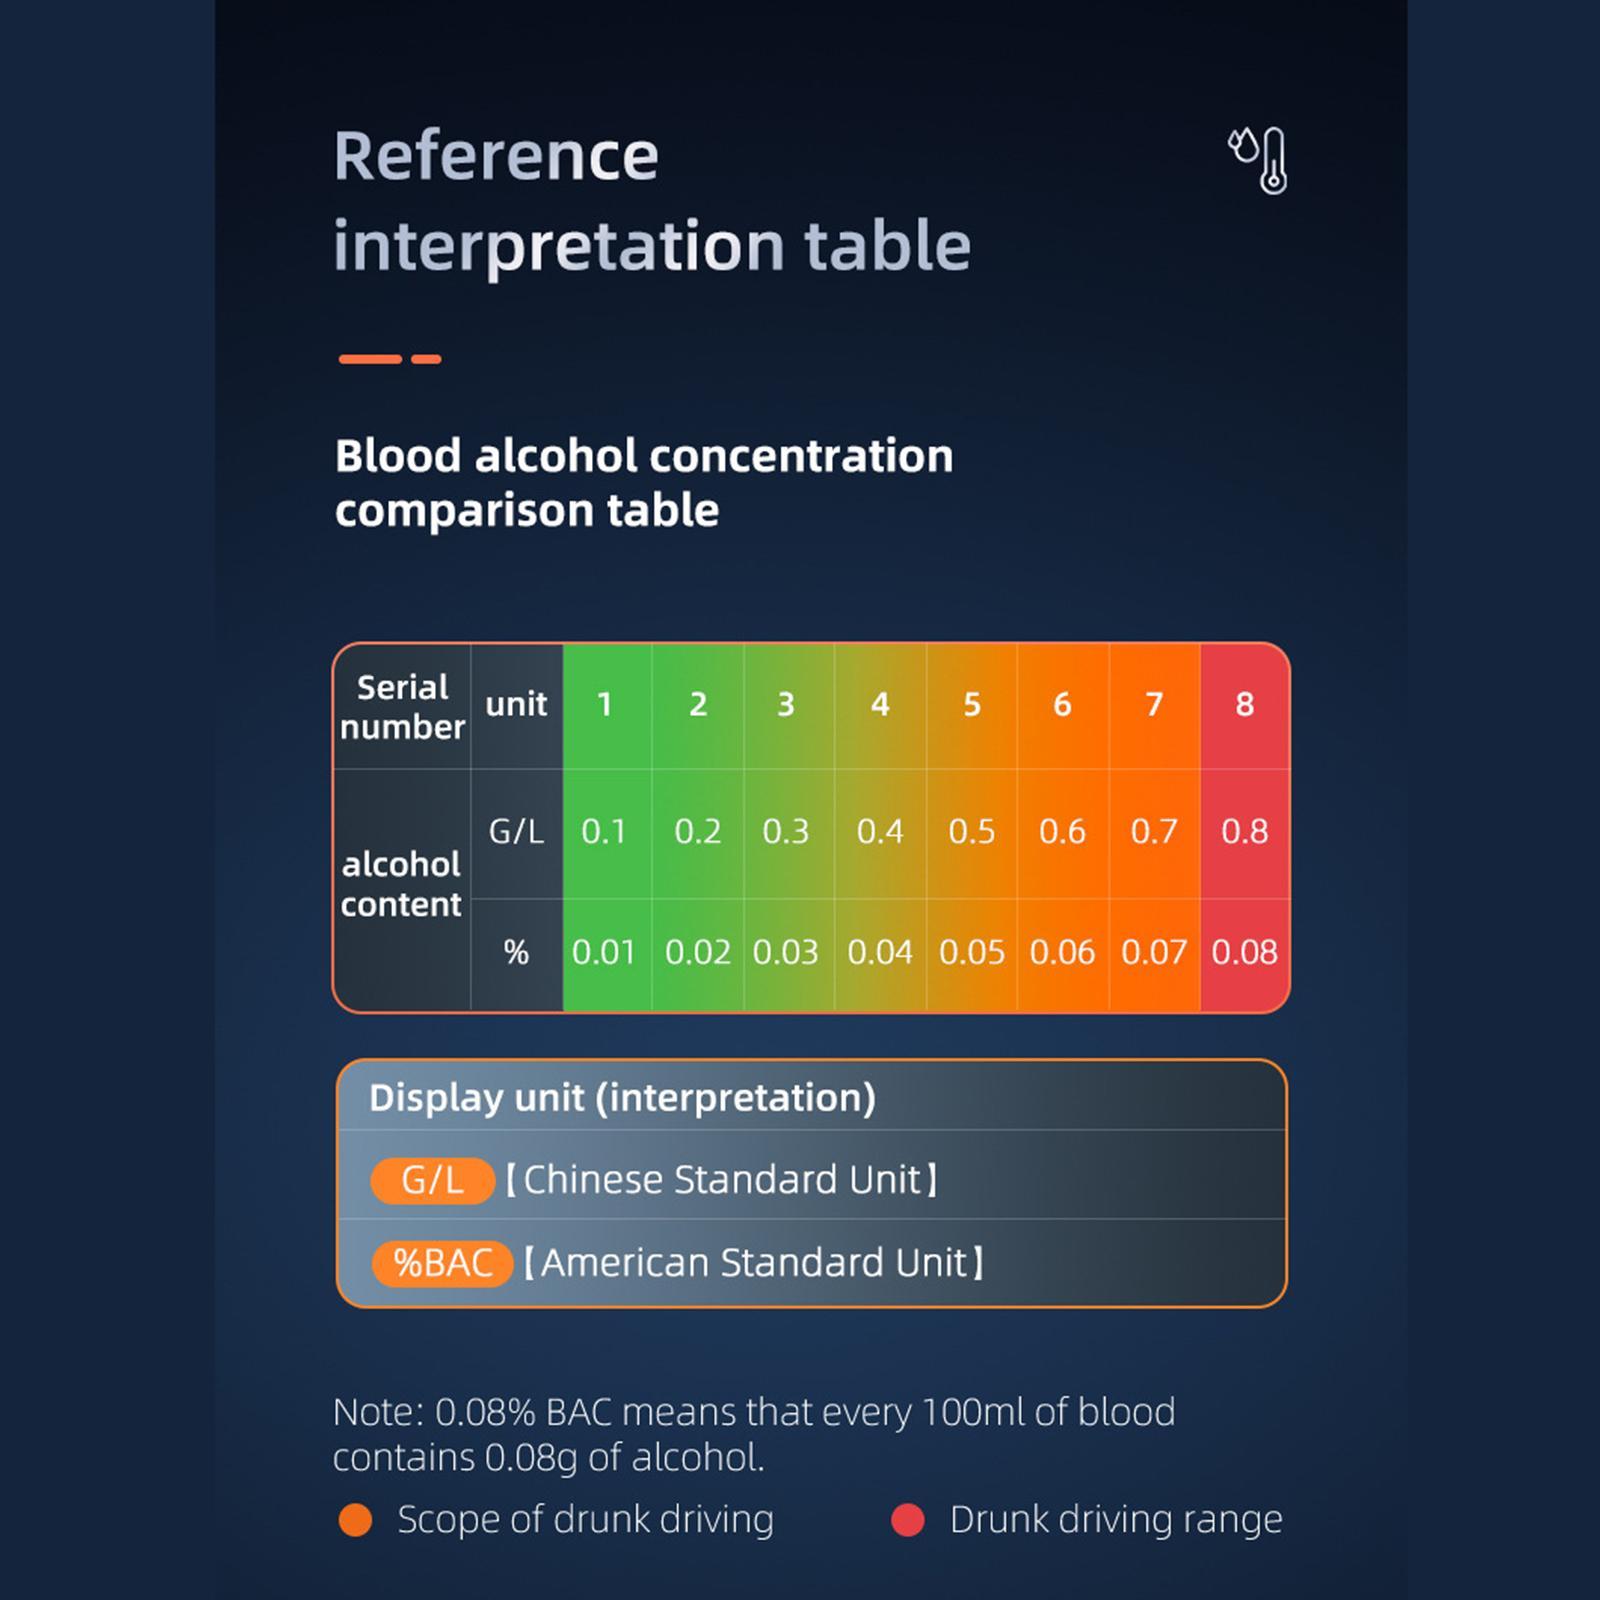Screen dimensions: 1600x1600
Task: Click the green serial number 1 cell
Action: pos(607,706)
